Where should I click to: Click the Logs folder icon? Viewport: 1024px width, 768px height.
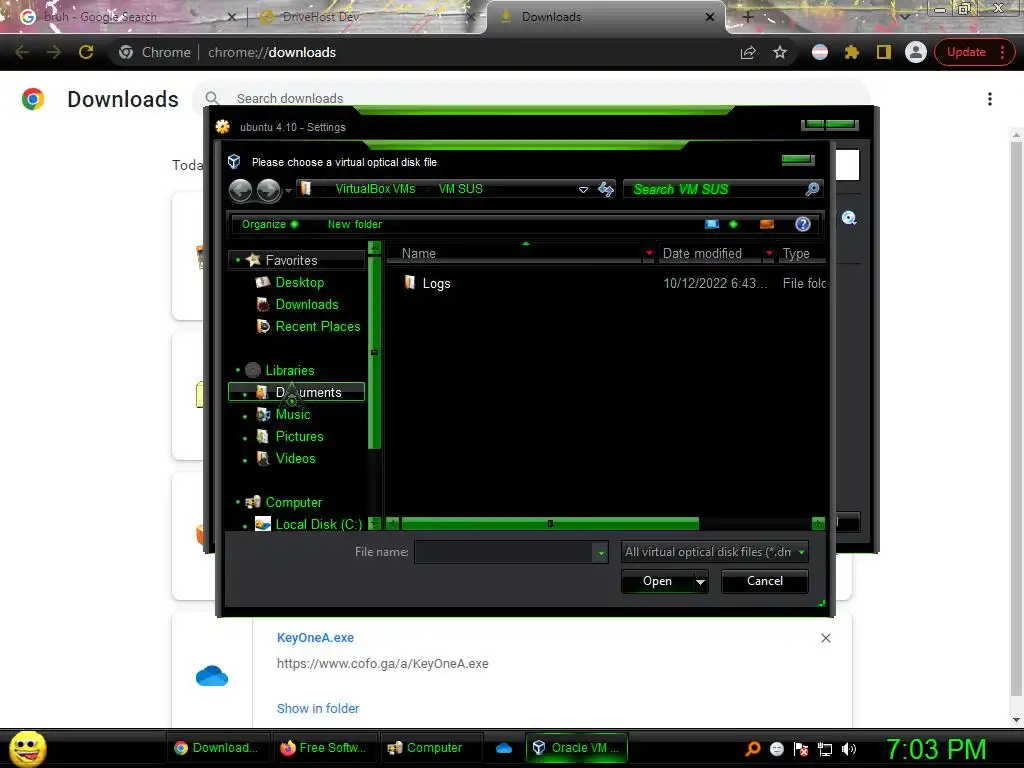click(409, 283)
